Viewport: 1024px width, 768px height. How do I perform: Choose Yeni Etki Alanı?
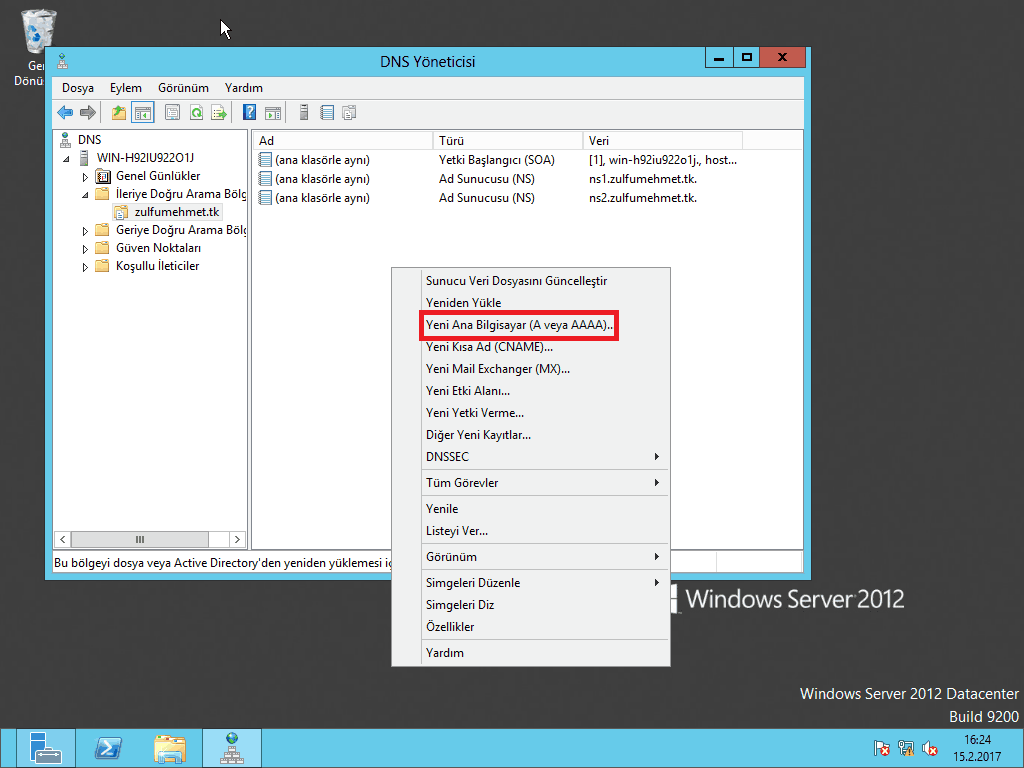(531, 391)
